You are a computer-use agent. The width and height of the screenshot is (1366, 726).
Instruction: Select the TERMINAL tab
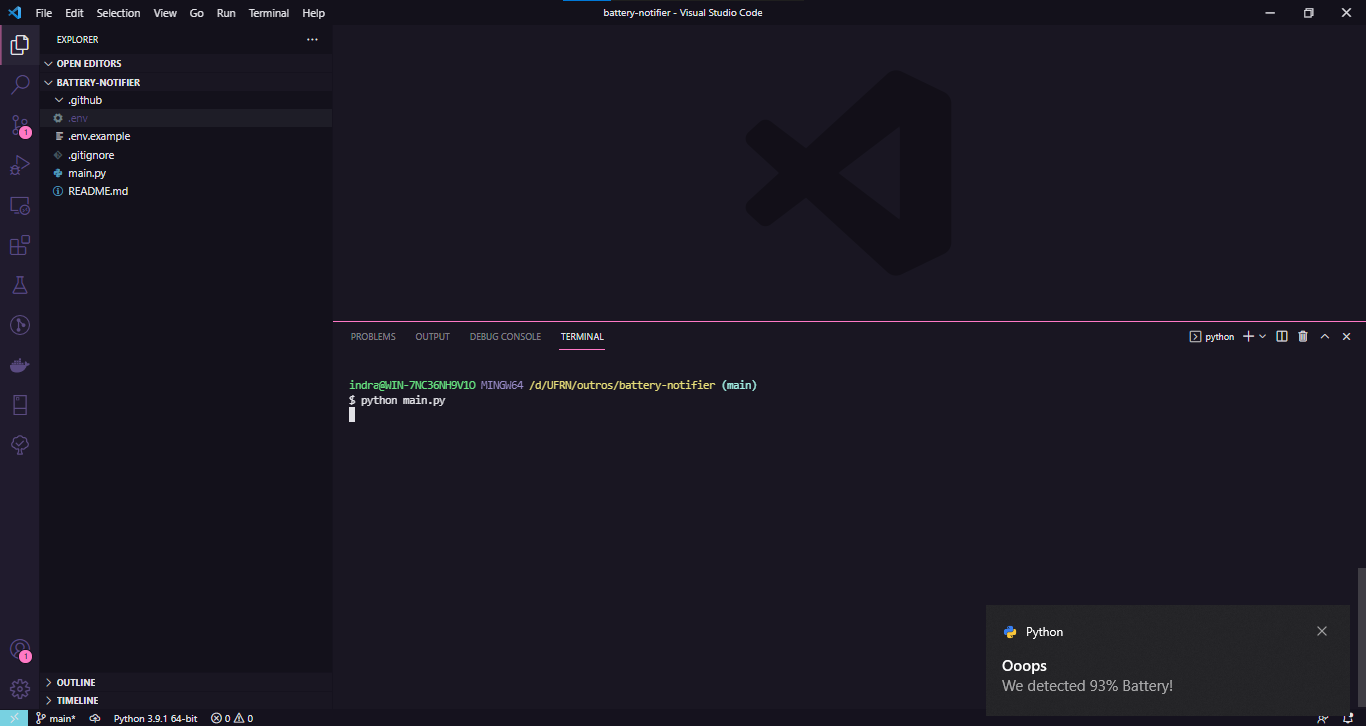click(582, 337)
